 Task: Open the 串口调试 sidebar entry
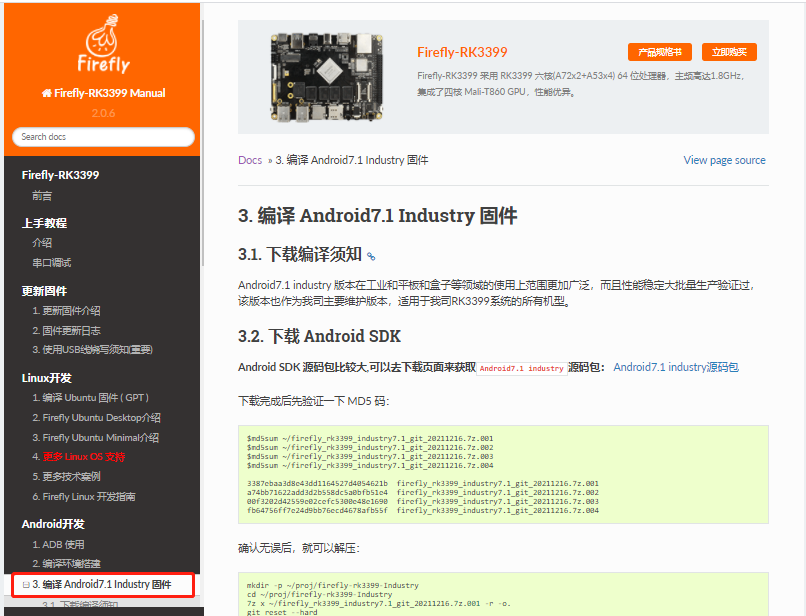coord(52,263)
